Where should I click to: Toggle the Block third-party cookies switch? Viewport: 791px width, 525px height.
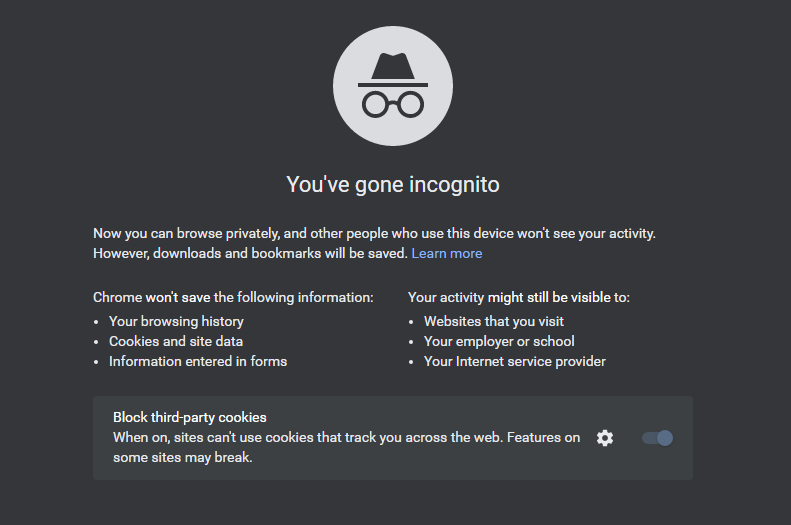coord(657,438)
